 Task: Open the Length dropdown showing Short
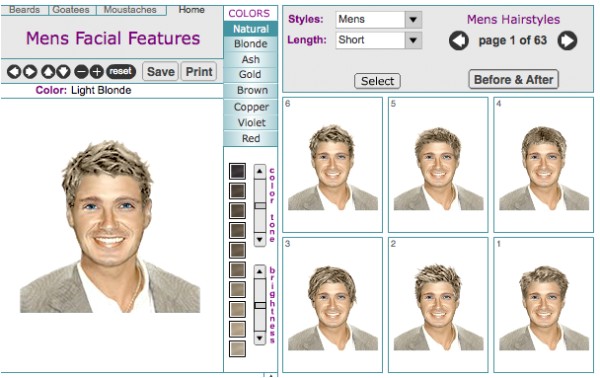coord(379,40)
